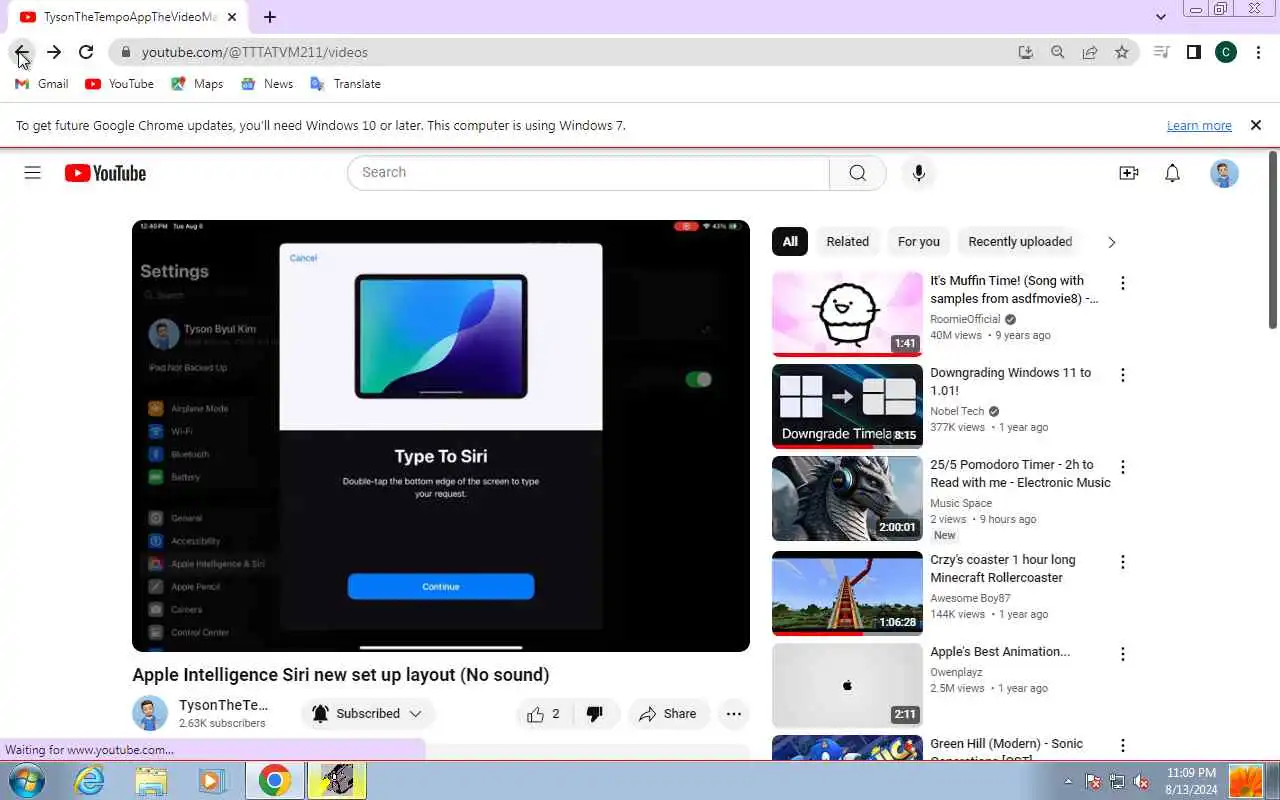Viewport: 1280px width, 800px height.
Task: Open the It's Muffin Time thumbnail
Action: [x=847, y=314]
